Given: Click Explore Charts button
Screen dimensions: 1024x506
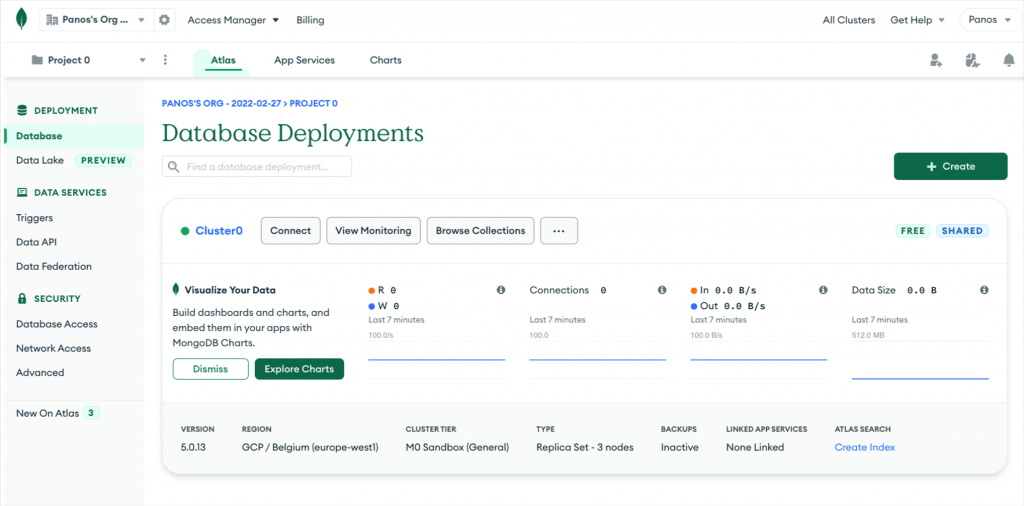Looking at the screenshot, I should click(x=299, y=369).
